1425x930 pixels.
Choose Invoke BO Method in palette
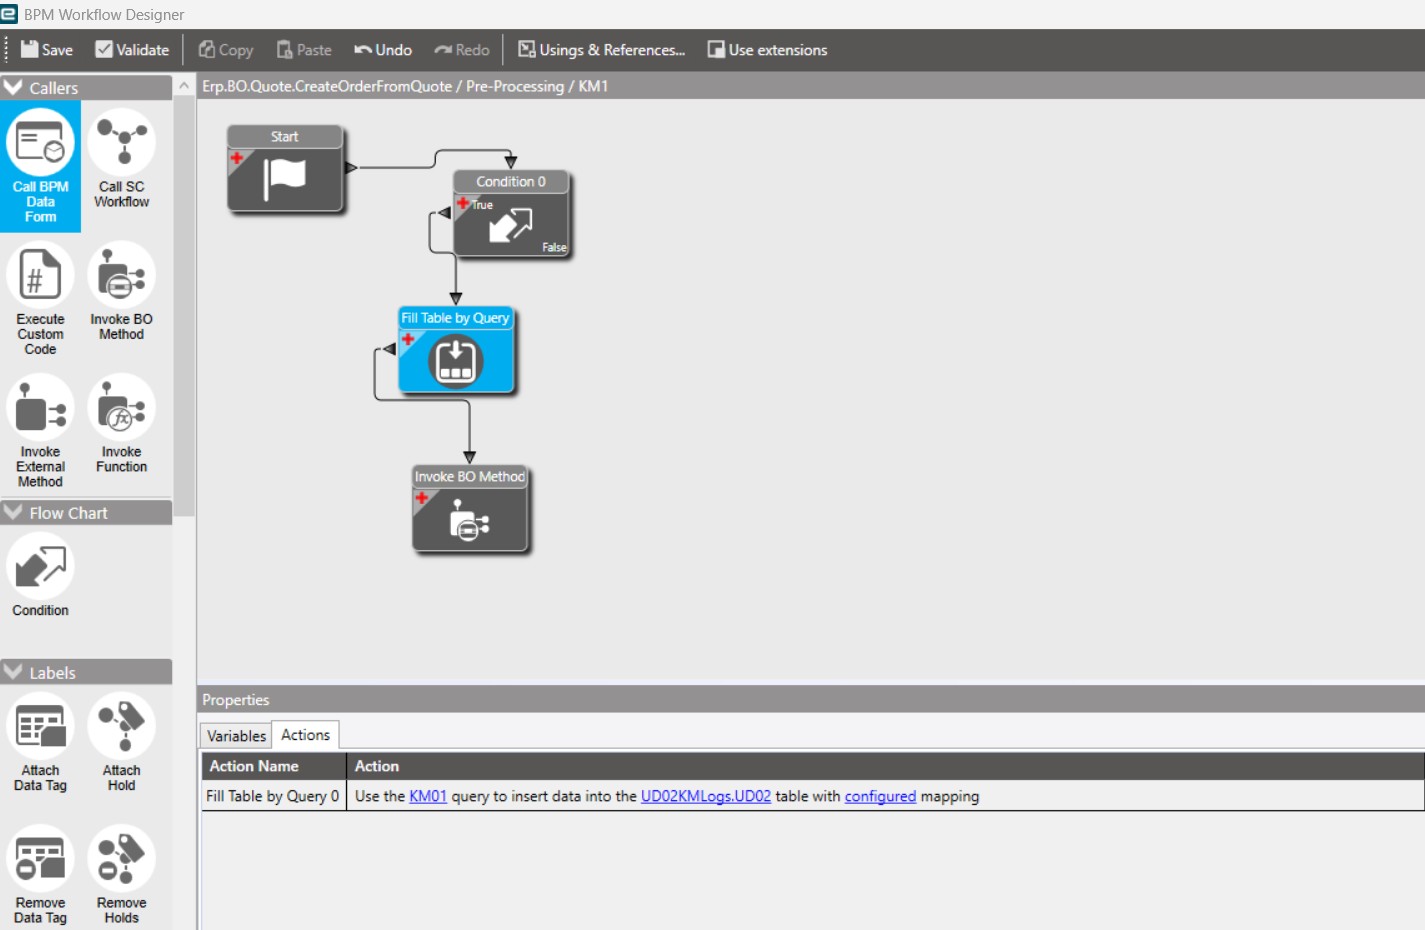(x=122, y=292)
